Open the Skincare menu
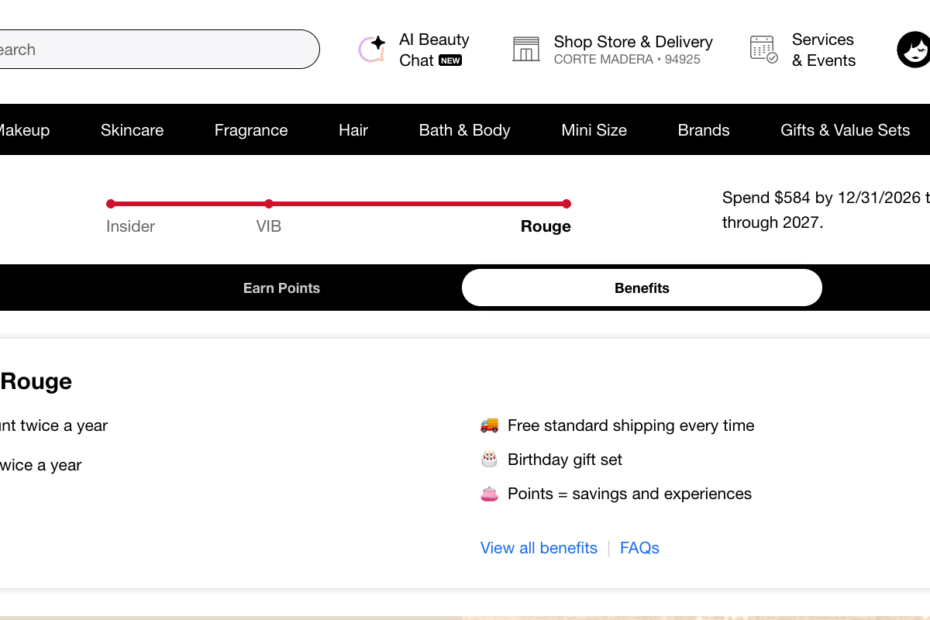 132,130
